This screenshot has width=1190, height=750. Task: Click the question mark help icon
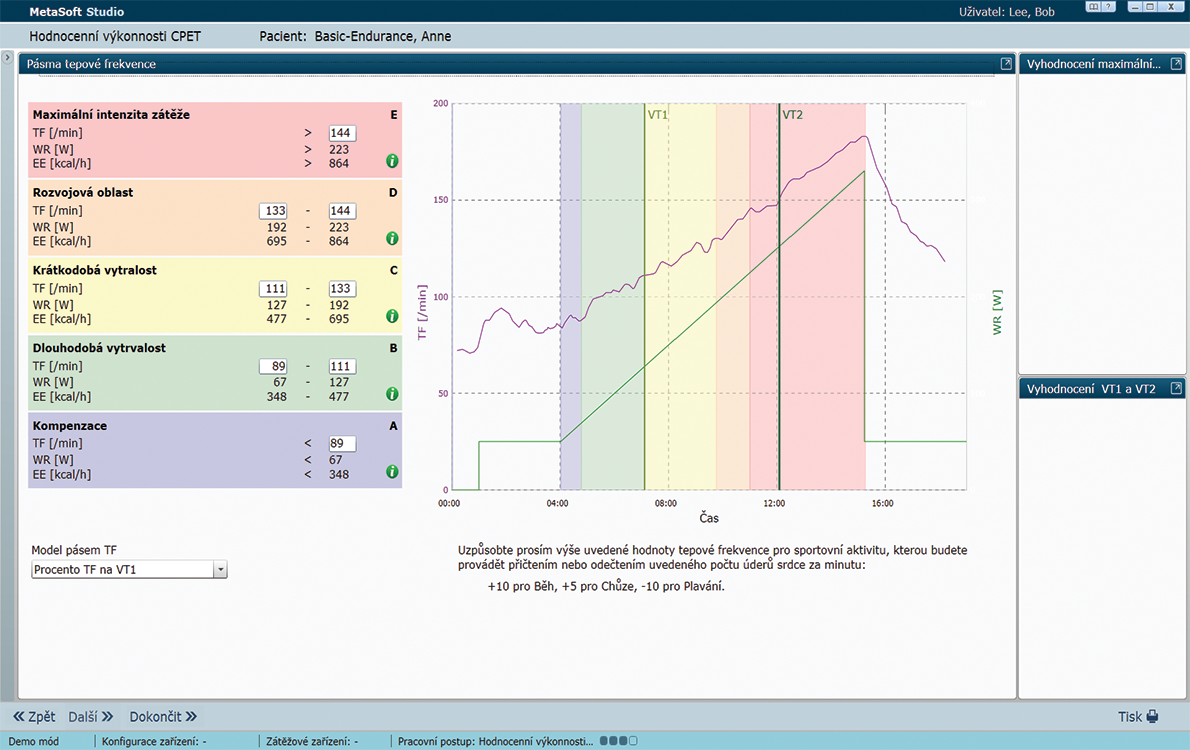coord(1109,8)
